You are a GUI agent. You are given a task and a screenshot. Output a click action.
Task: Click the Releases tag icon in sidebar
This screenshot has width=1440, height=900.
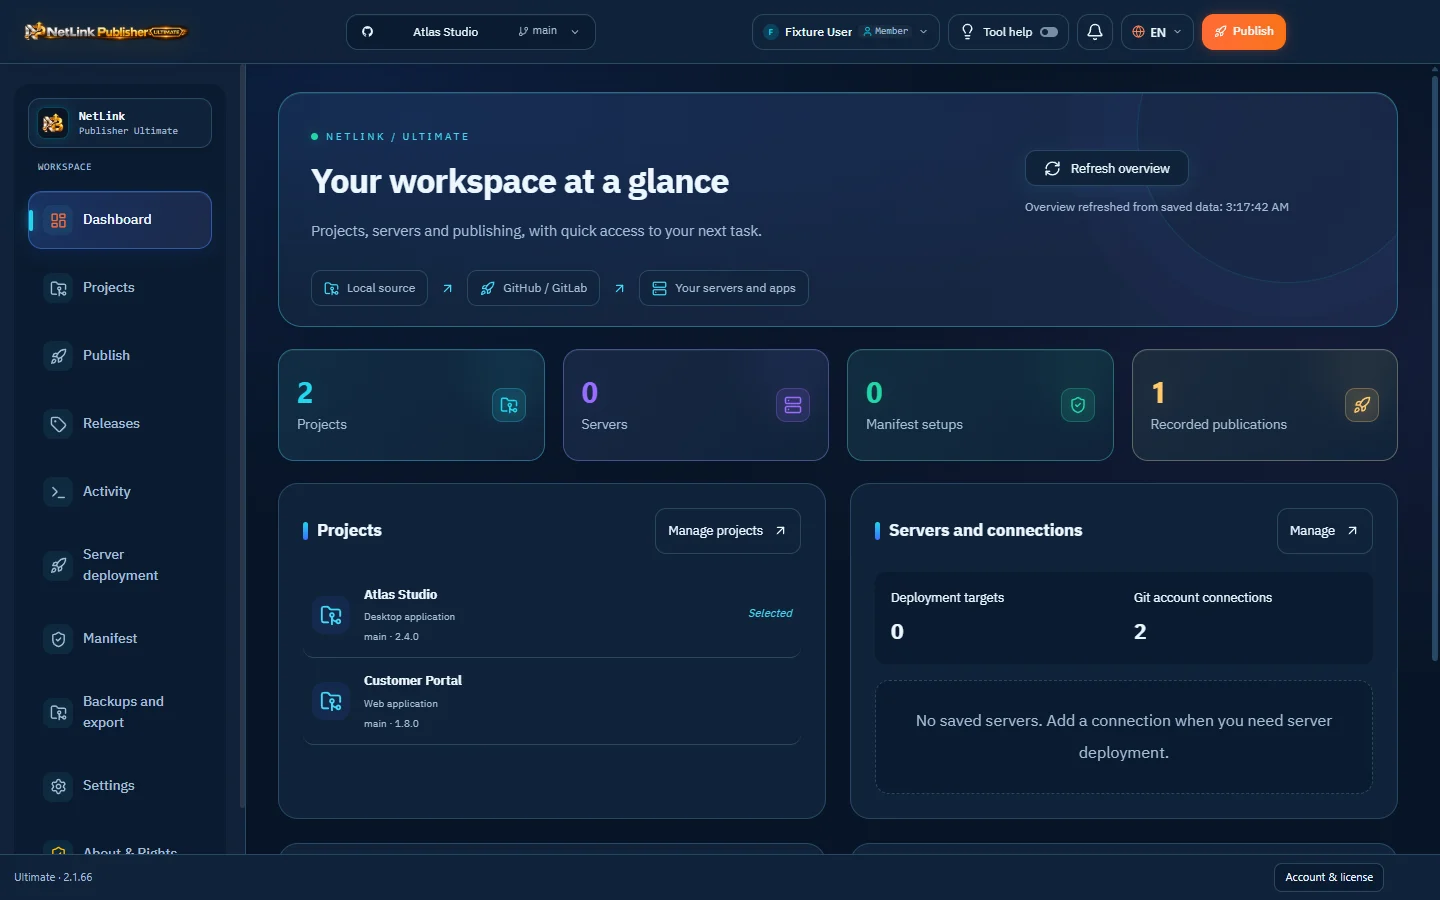[59, 424]
